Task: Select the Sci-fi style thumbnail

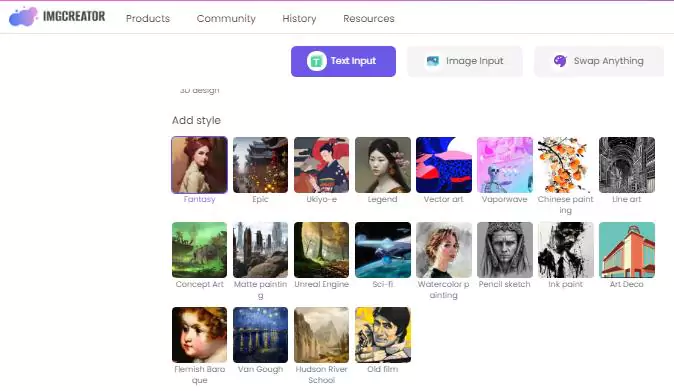Action: (x=383, y=250)
